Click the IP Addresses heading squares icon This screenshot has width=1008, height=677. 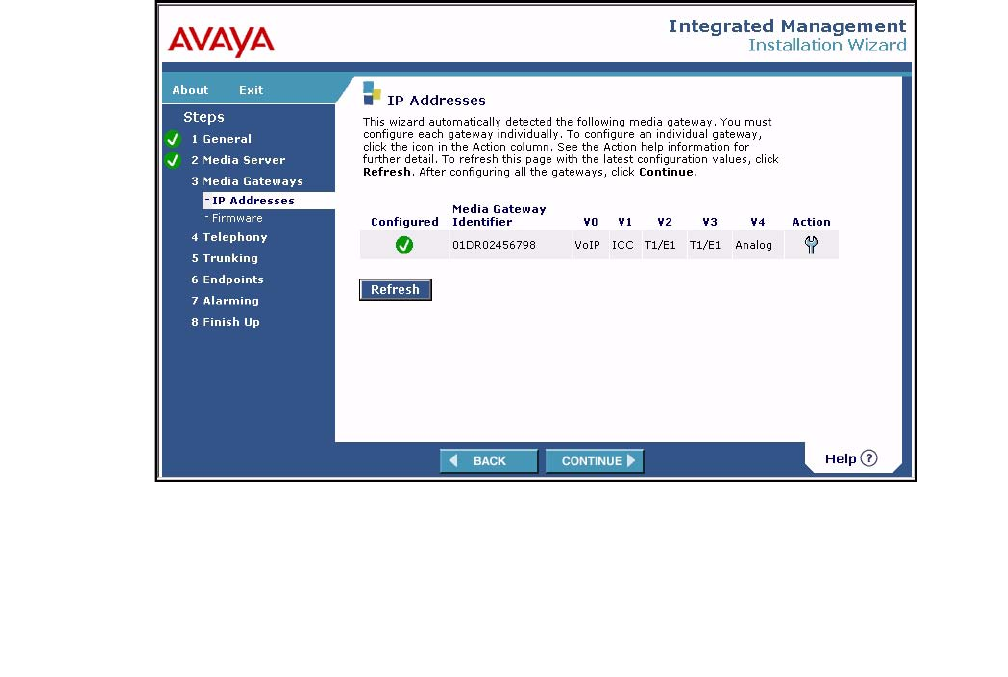[372, 93]
